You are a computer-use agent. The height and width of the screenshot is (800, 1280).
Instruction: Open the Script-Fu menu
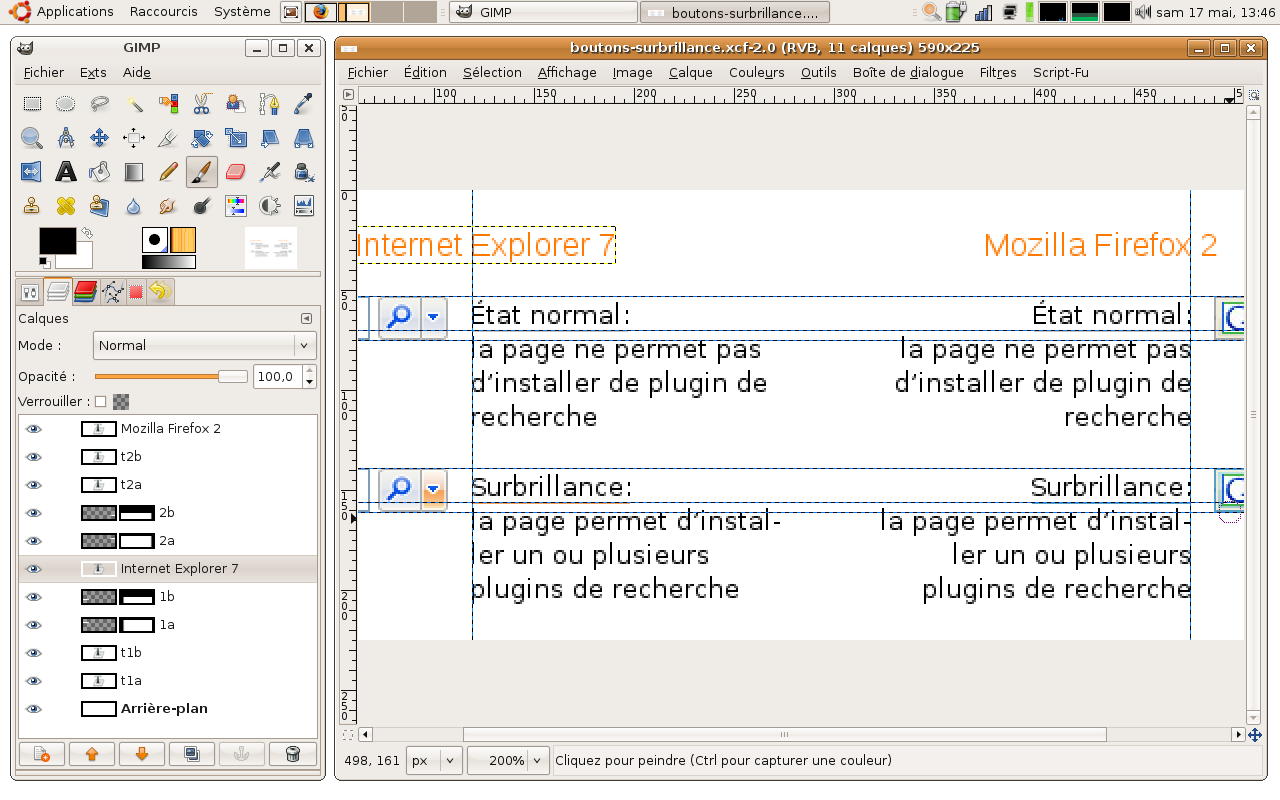tap(1060, 72)
